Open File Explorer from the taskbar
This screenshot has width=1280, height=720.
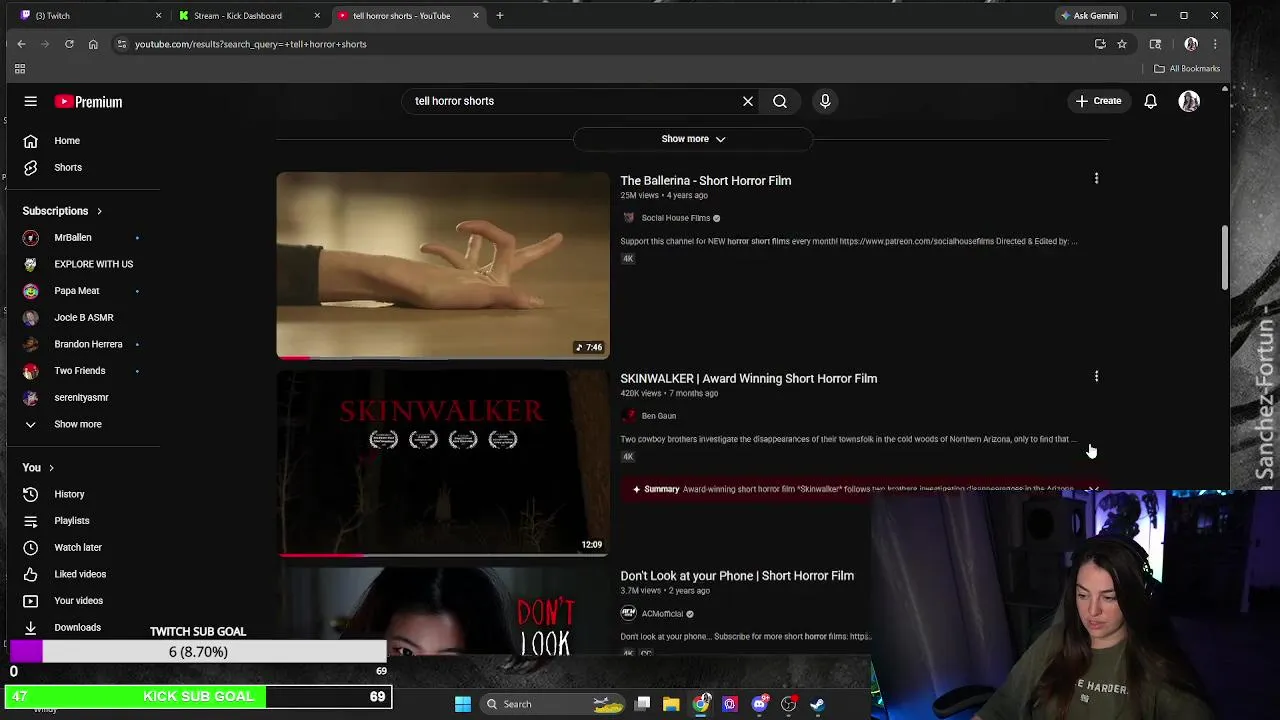point(671,704)
